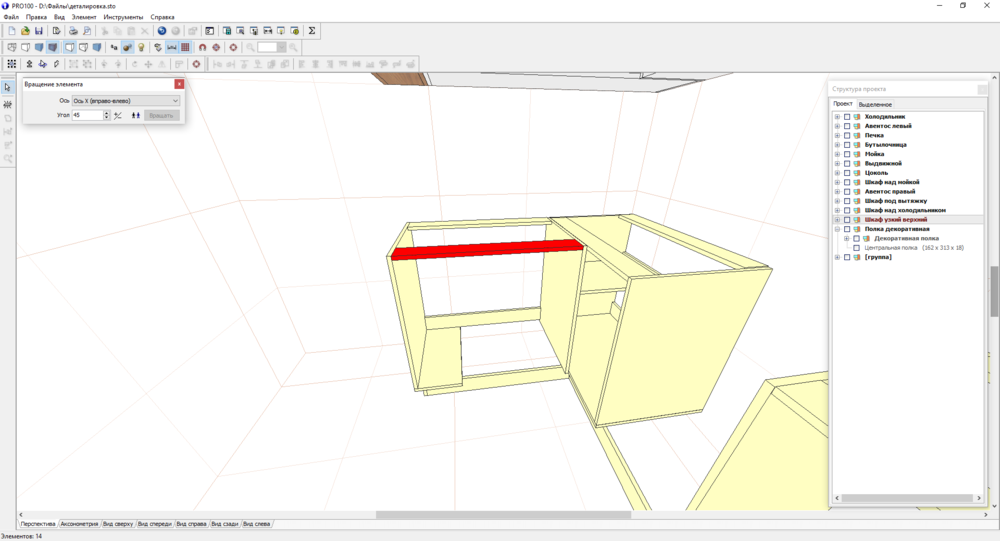Screen dimensions: 1000x541
Task: Open print preview with the magnifier-page icon
Action: 87,31
